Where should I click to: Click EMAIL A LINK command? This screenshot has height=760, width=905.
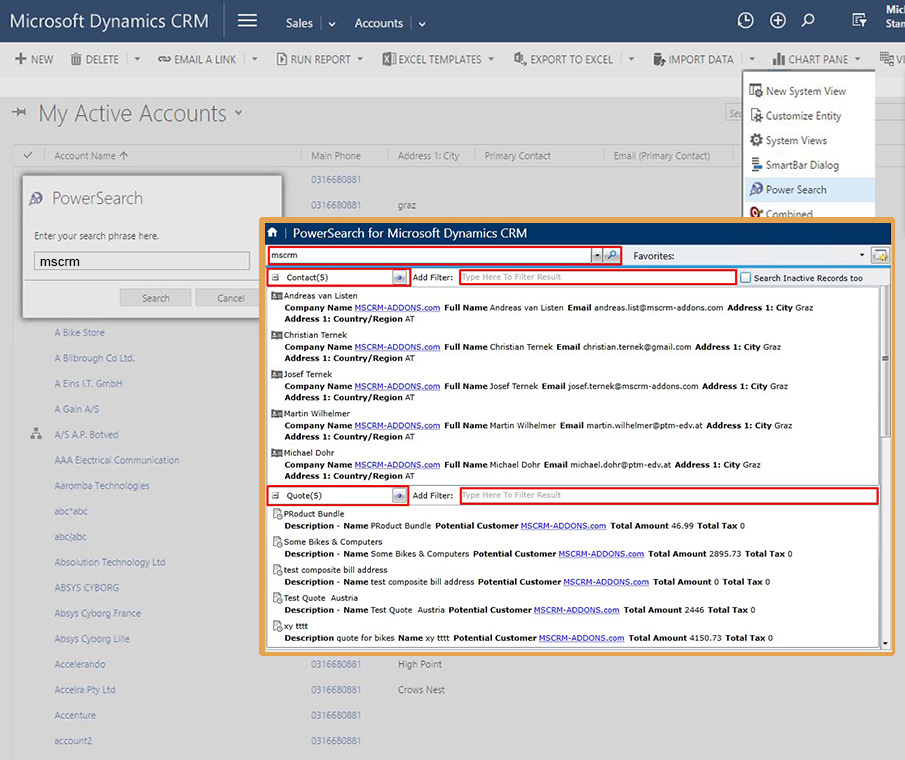coord(197,59)
